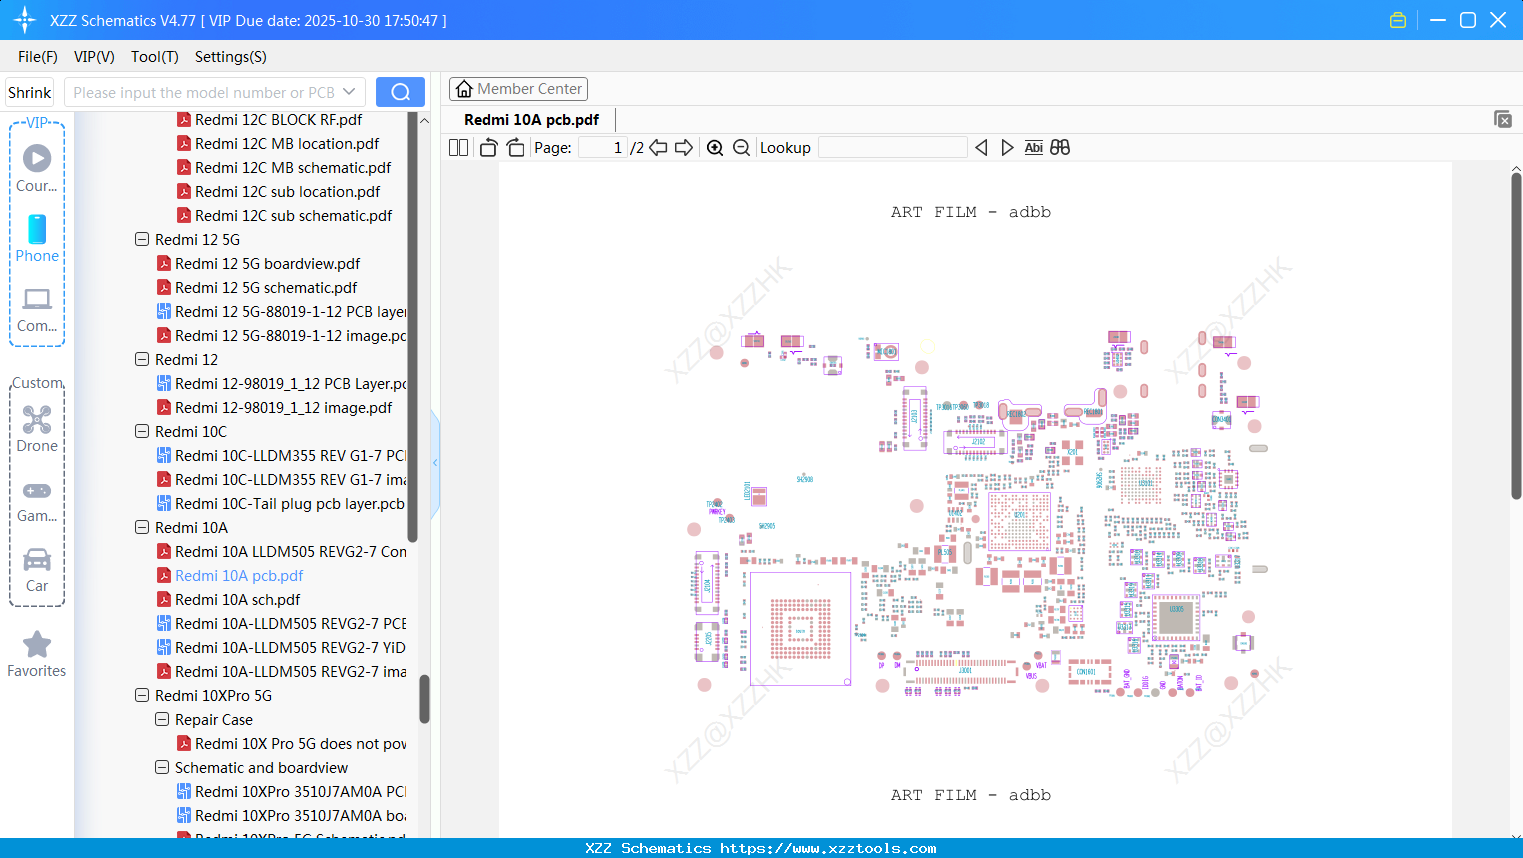Open the model search dropdown arrow
Viewport: 1523px width, 858px height.
click(349, 92)
